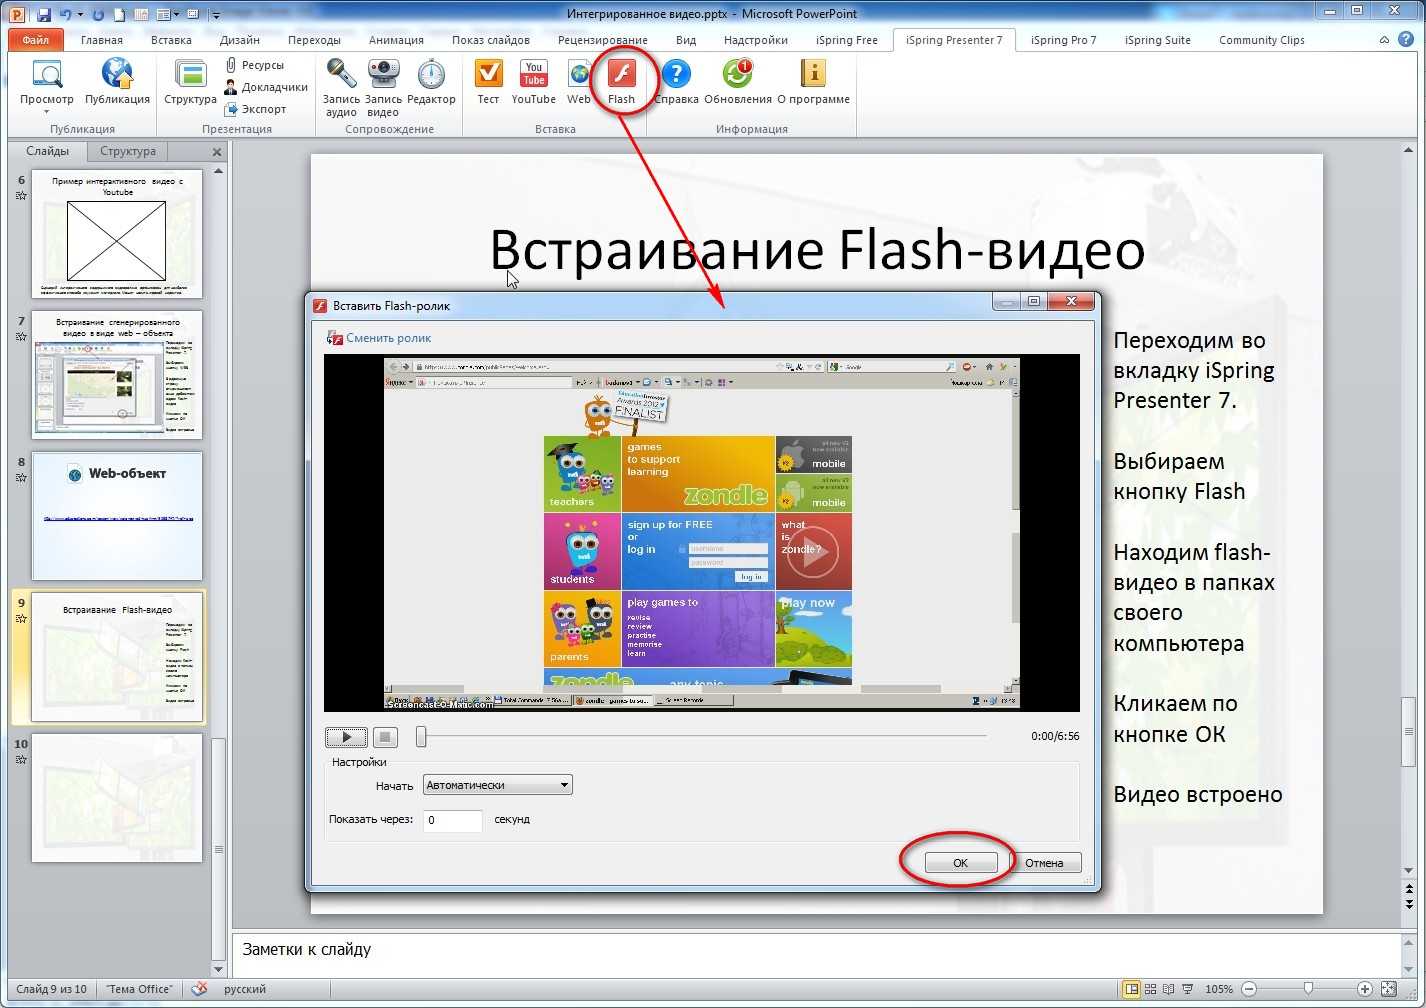Minimize the ribbon with the chevron
Screen dimensions: 1426x1008
1384,40
